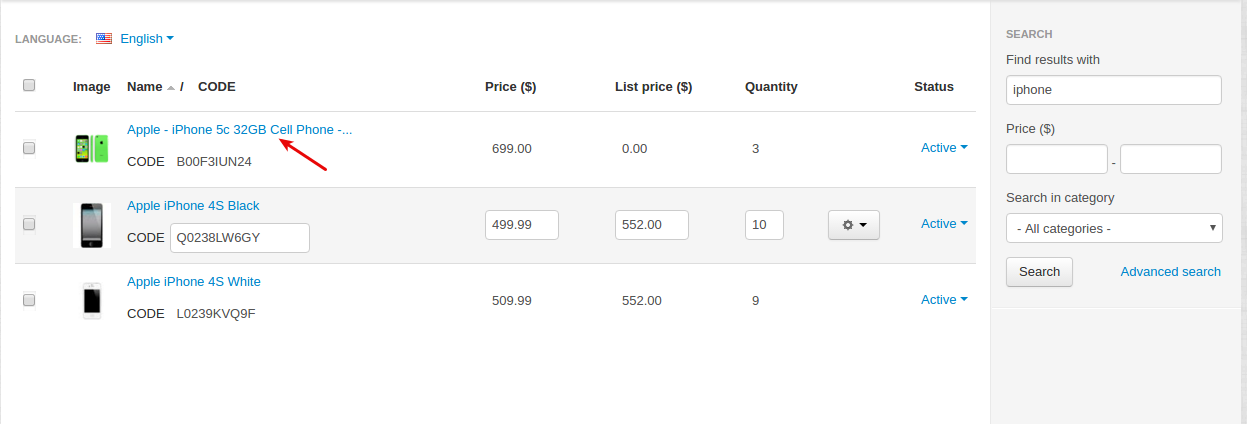
Task: Click the white iPhone 4S thumbnail image
Action: pos(91,300)
